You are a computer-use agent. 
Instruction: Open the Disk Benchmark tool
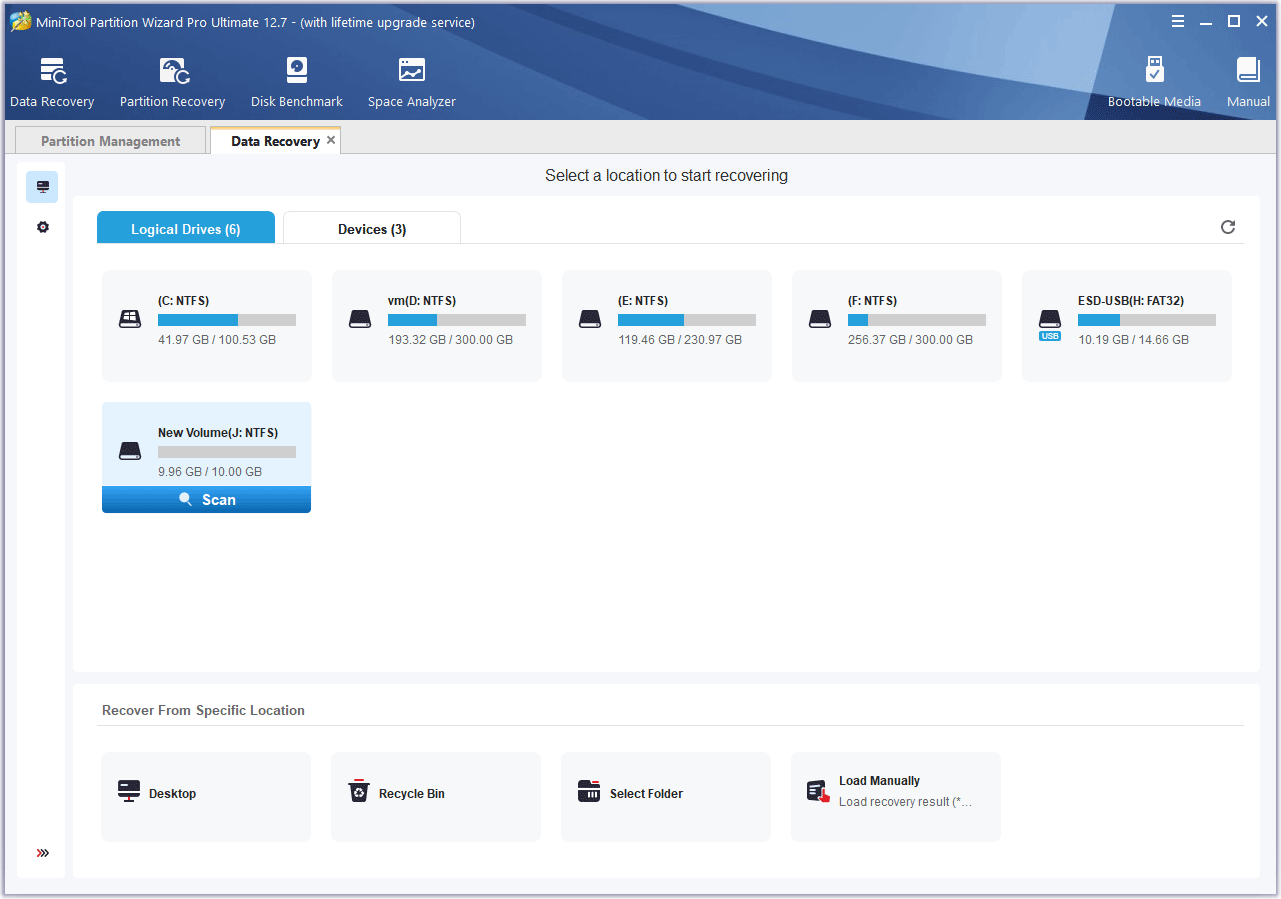[x=297, y=83]
